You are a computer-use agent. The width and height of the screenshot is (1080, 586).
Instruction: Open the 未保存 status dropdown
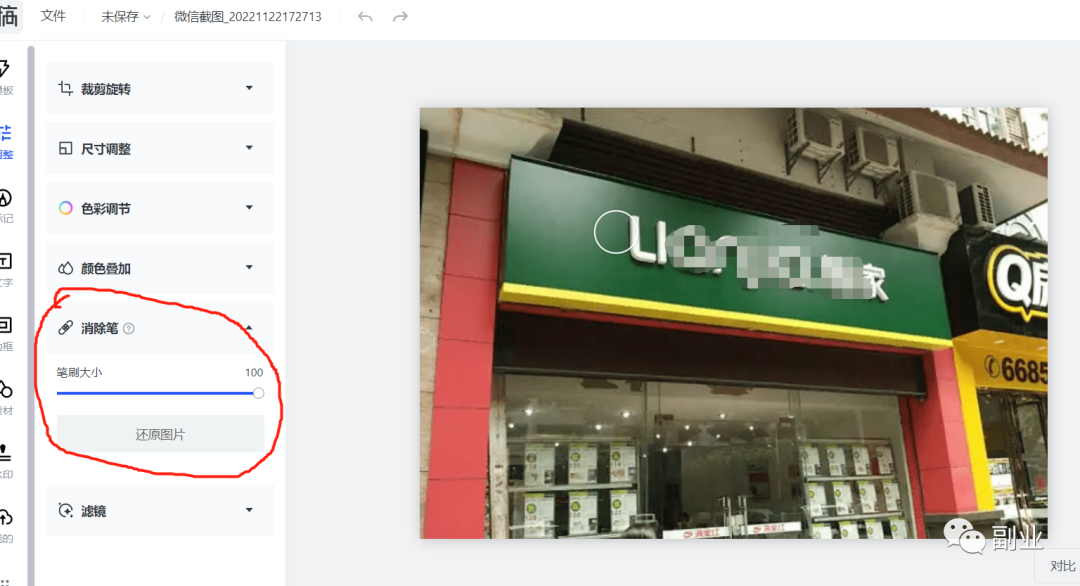pyautogui.click(x=125, y=17)
